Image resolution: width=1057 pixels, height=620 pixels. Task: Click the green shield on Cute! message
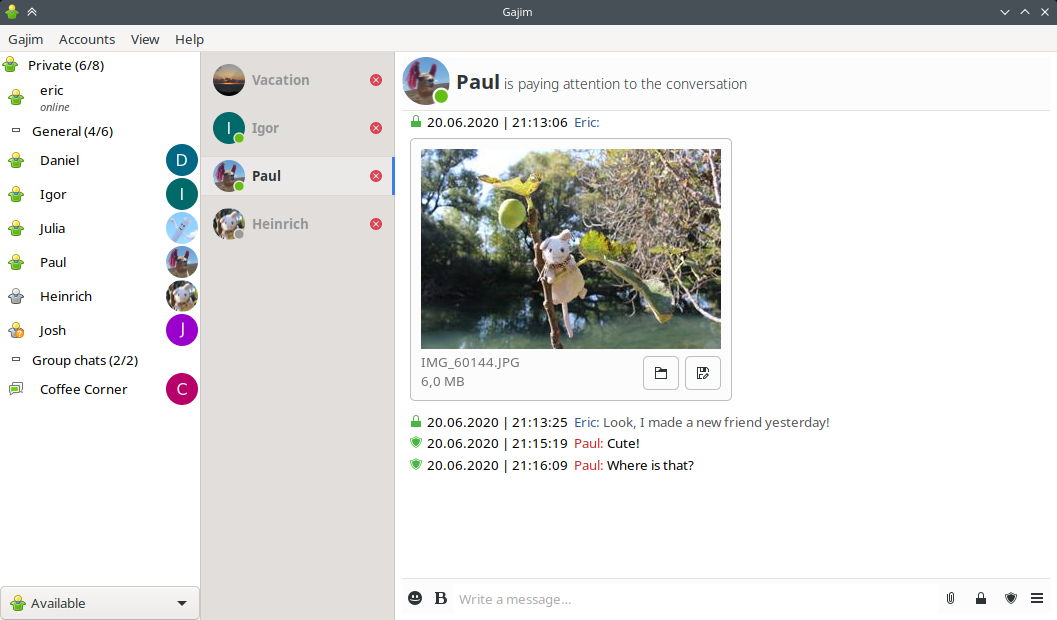coord(416,443)
